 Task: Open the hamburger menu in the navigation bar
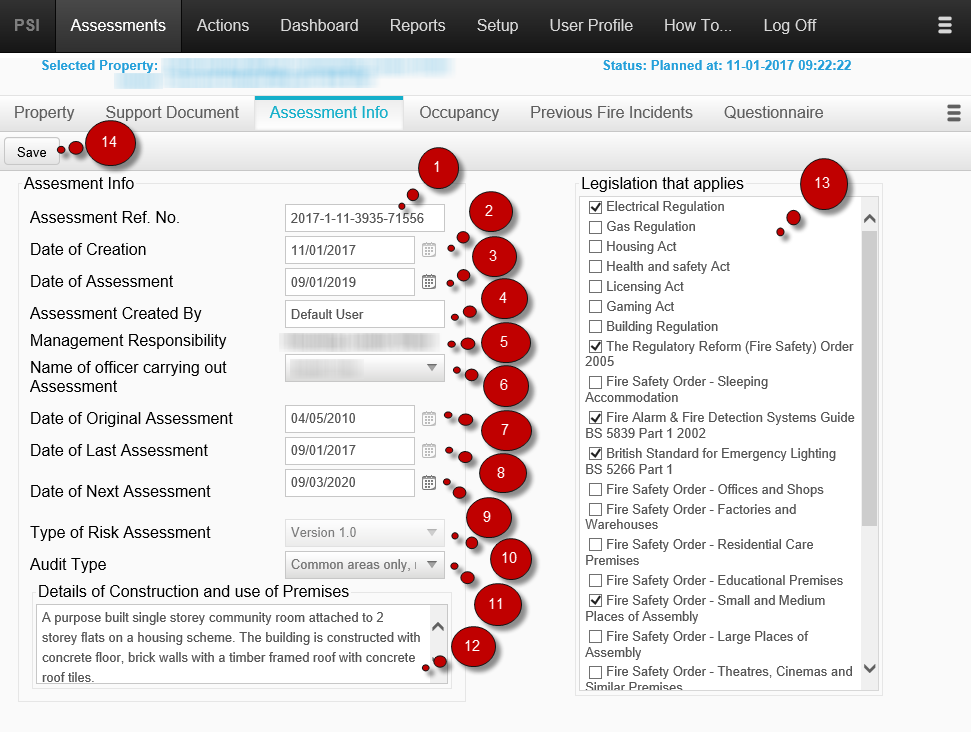944,25
